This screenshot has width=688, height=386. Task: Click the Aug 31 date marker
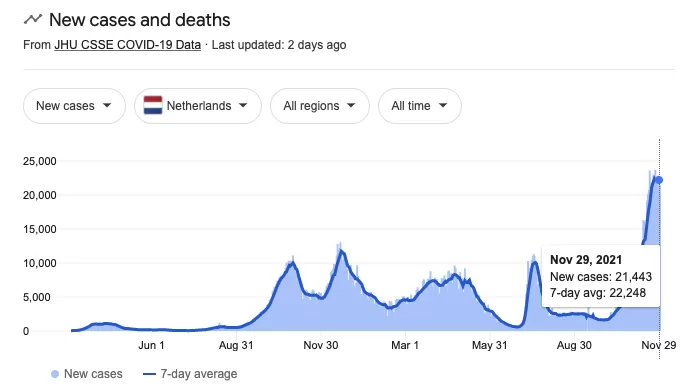click(x=236, y=345)
